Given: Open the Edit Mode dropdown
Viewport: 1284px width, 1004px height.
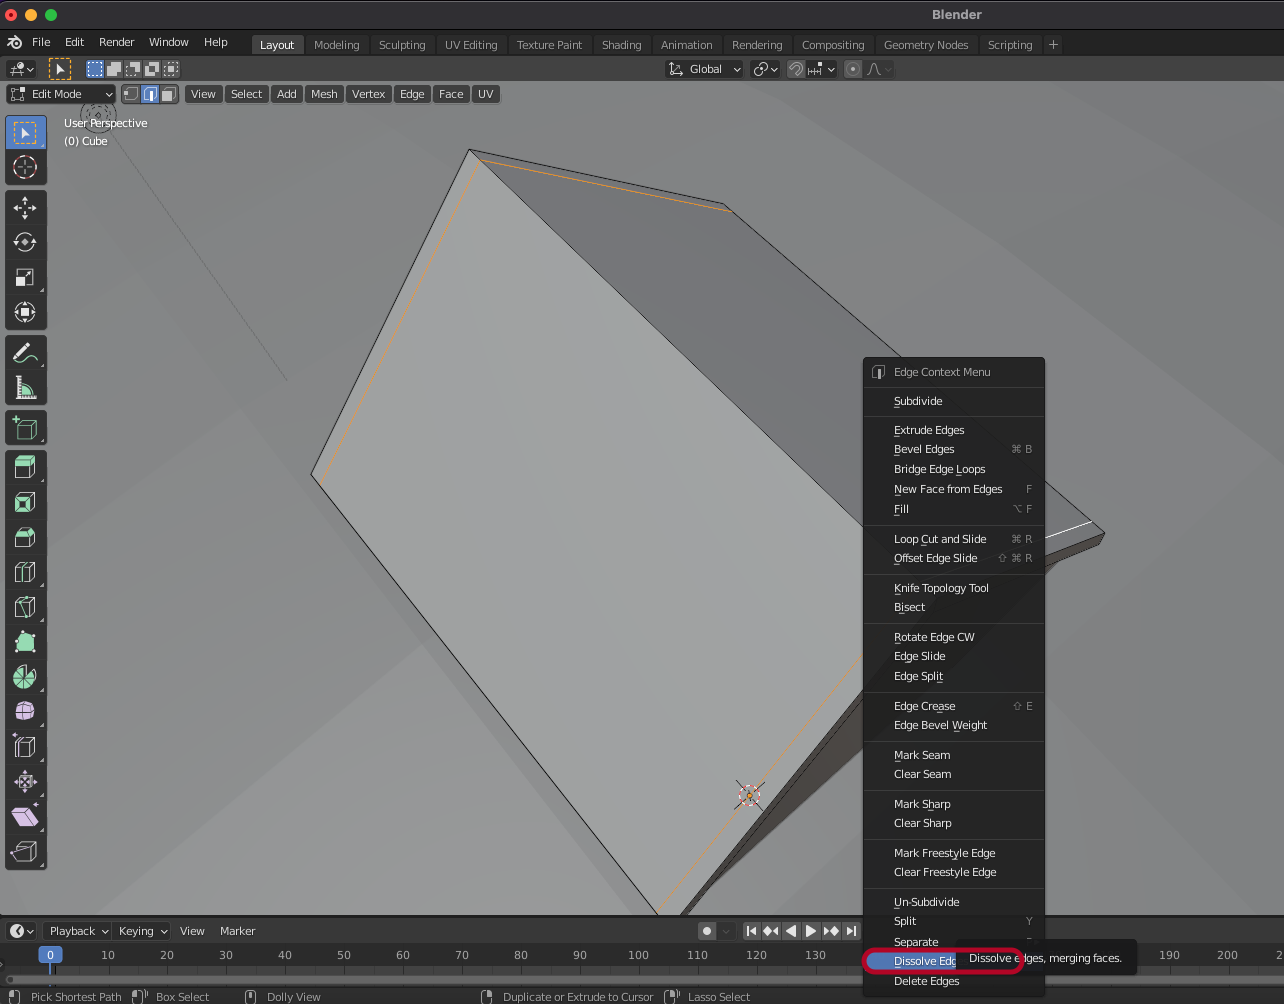Looking at the screenshot, I should pyautogui.click(x=61, y=94).
